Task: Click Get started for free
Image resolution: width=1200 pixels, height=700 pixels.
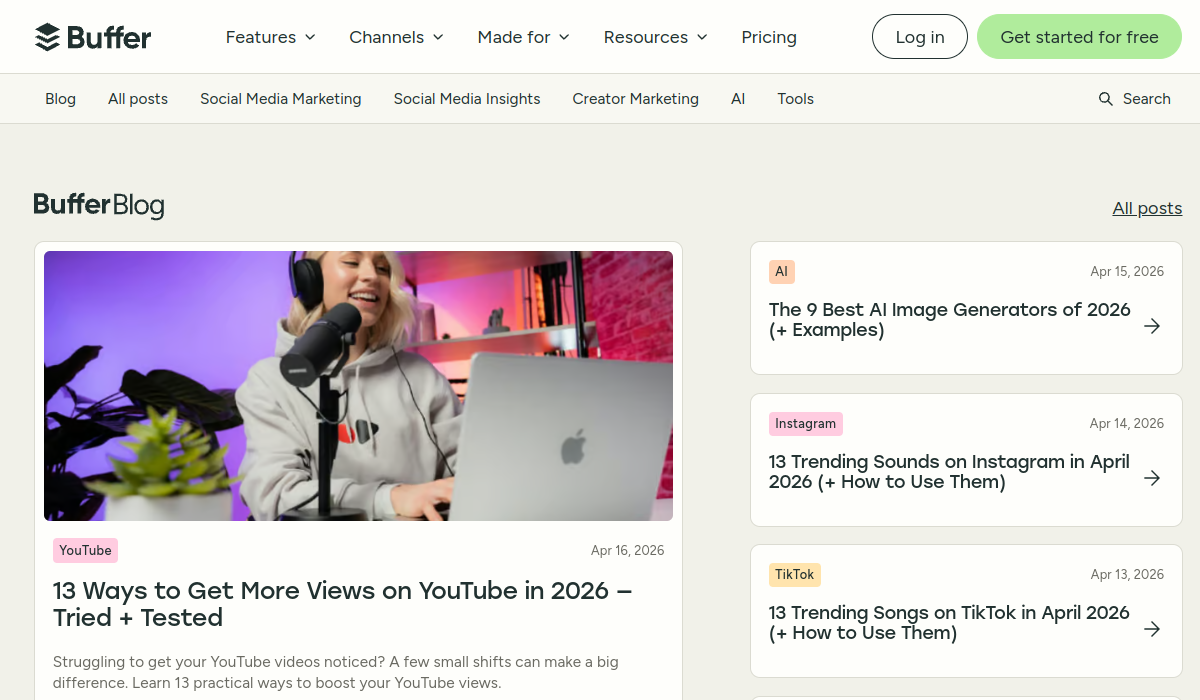Action: (x=1079, y=36)
